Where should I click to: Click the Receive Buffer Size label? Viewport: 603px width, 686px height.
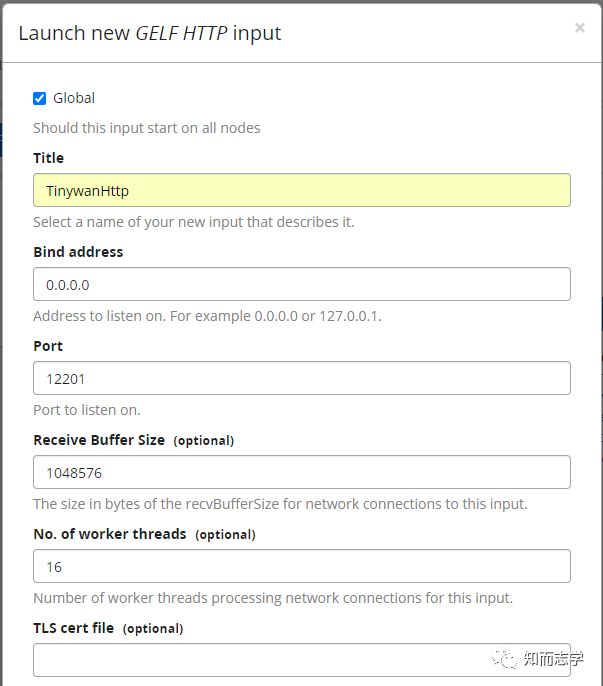coord(99,440)
